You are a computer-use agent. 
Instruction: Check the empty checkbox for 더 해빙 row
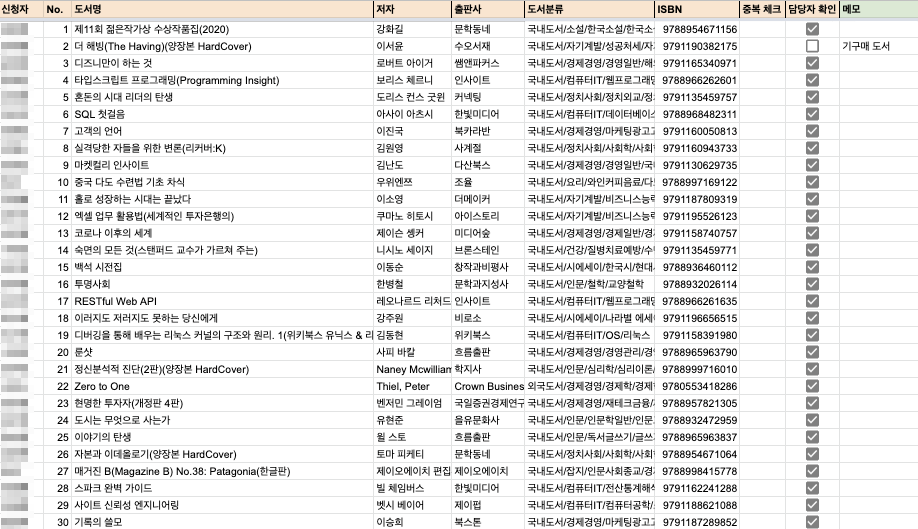812,46
